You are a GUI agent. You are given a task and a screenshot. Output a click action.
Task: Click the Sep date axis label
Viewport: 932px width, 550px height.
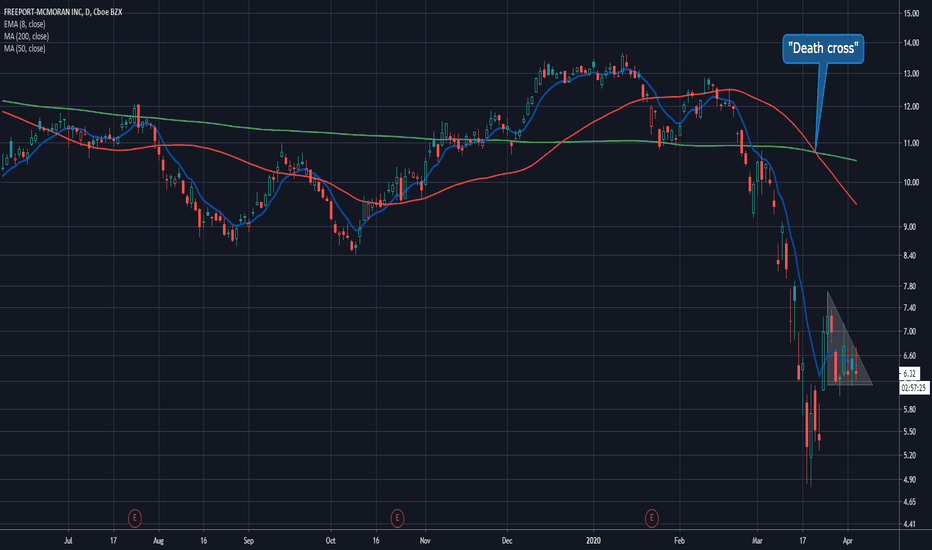(248, 541)
